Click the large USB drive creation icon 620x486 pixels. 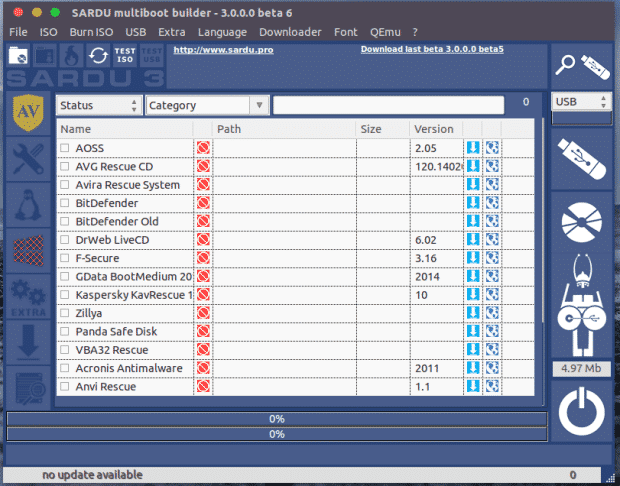coord(582,159)
